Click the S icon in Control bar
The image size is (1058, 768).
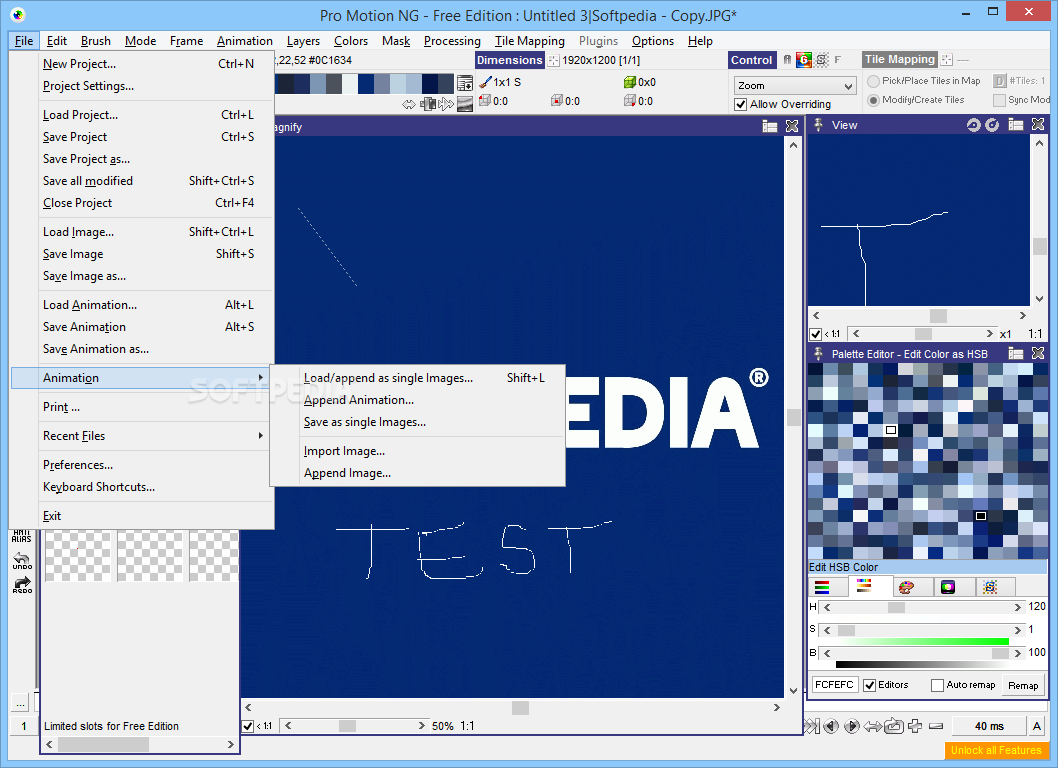point(821,60)
